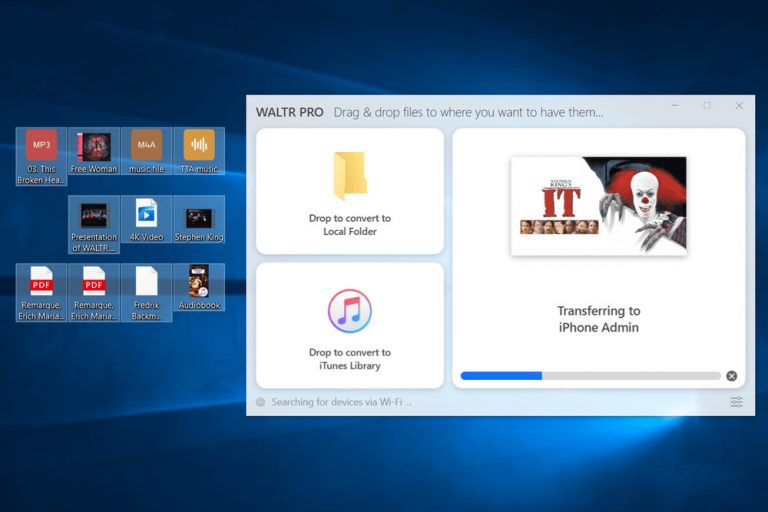The height and width of the screenshot is (512, 768).
Task: Maximize the WALTR PRO window
Action: pyautogui.click(x=707, y=105)
